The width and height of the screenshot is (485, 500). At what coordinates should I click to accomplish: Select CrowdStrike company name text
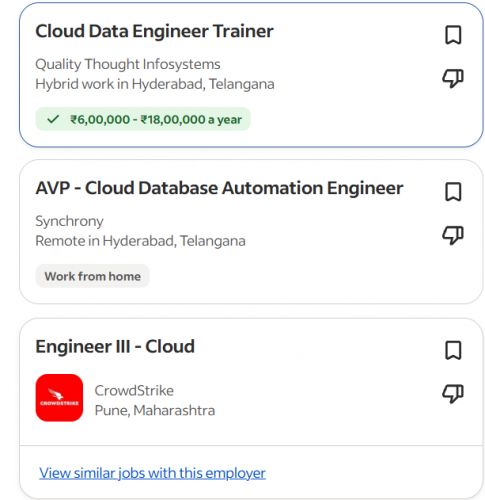click(134, 390)
